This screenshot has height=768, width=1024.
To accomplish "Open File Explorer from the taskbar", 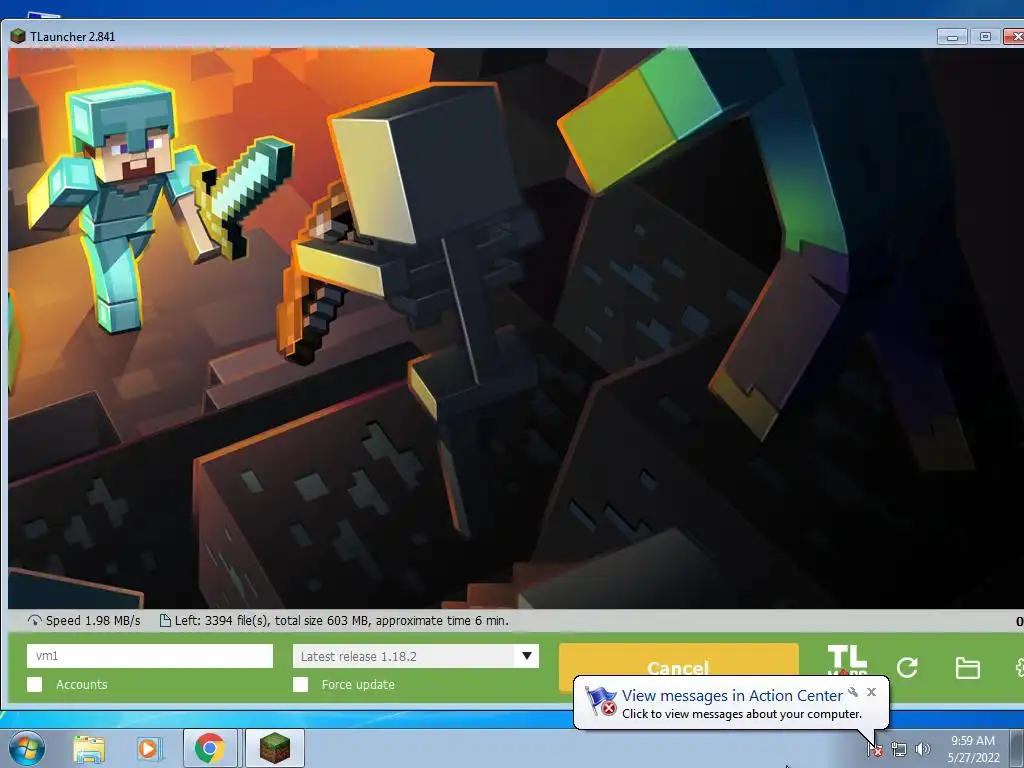I will pyautogui.click(x=89, y=748).
